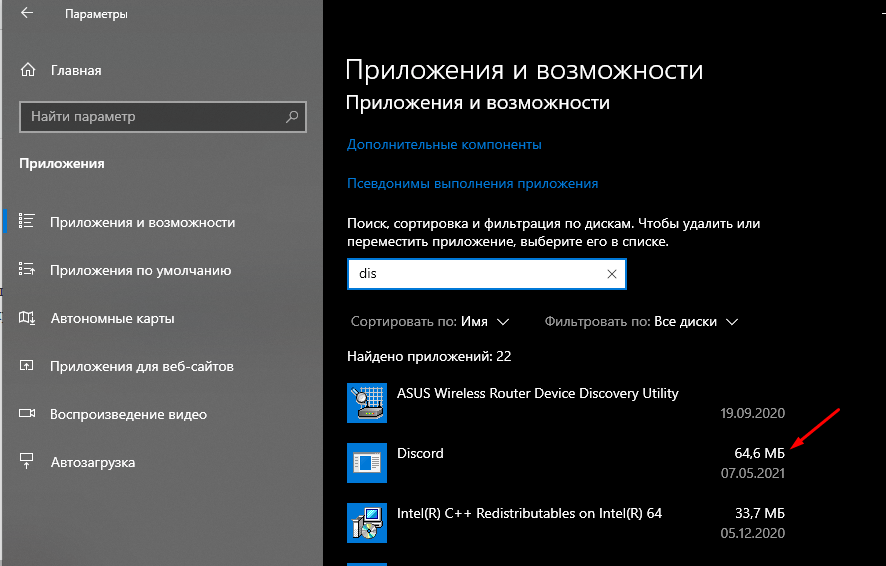
Task: Open Приложения по умолчанию sidebar section
Action: pos(140,270)
